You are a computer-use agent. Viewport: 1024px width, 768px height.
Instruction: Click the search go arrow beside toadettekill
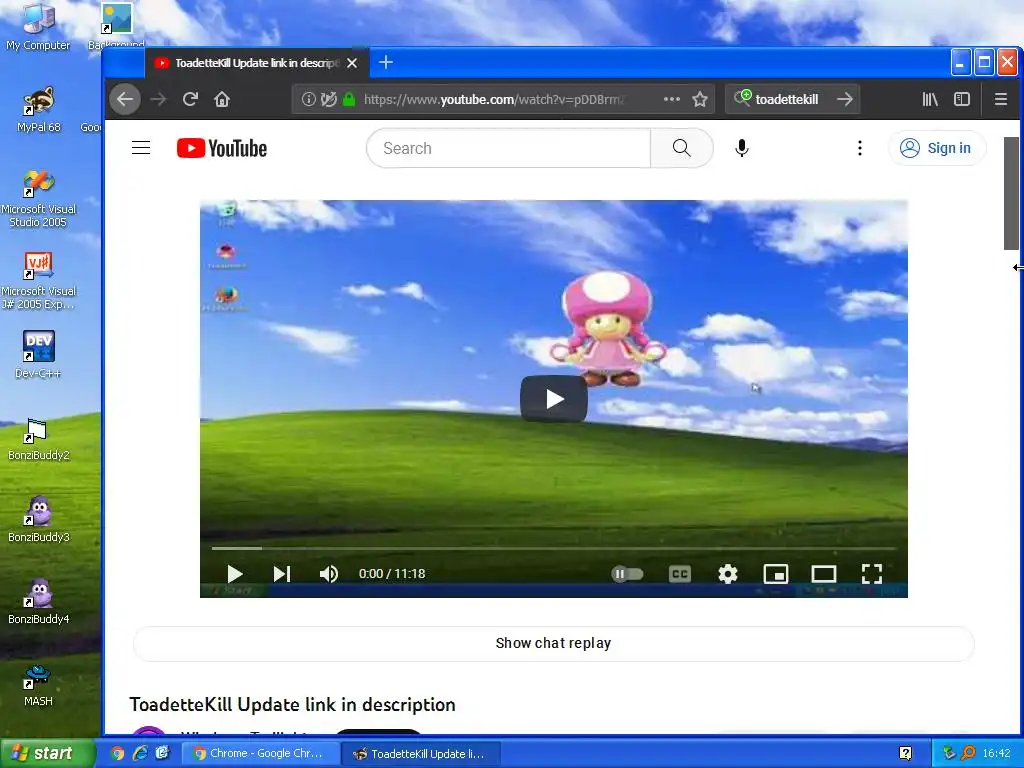pyautogui.click(x=845, y=99)
